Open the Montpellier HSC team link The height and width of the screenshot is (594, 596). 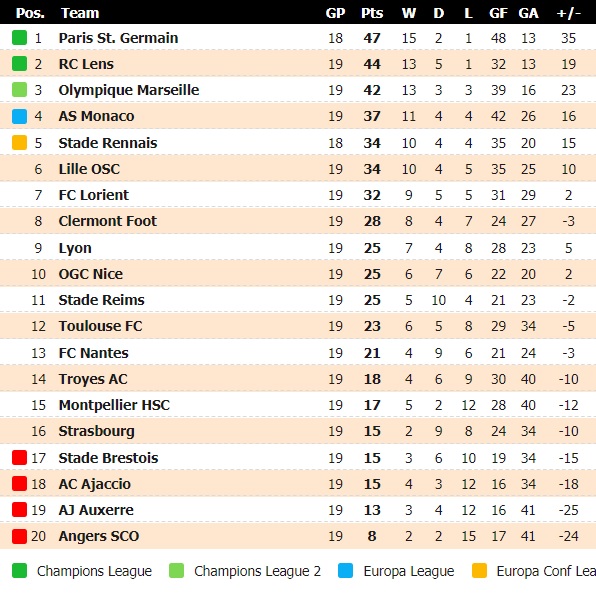(114, 405)
